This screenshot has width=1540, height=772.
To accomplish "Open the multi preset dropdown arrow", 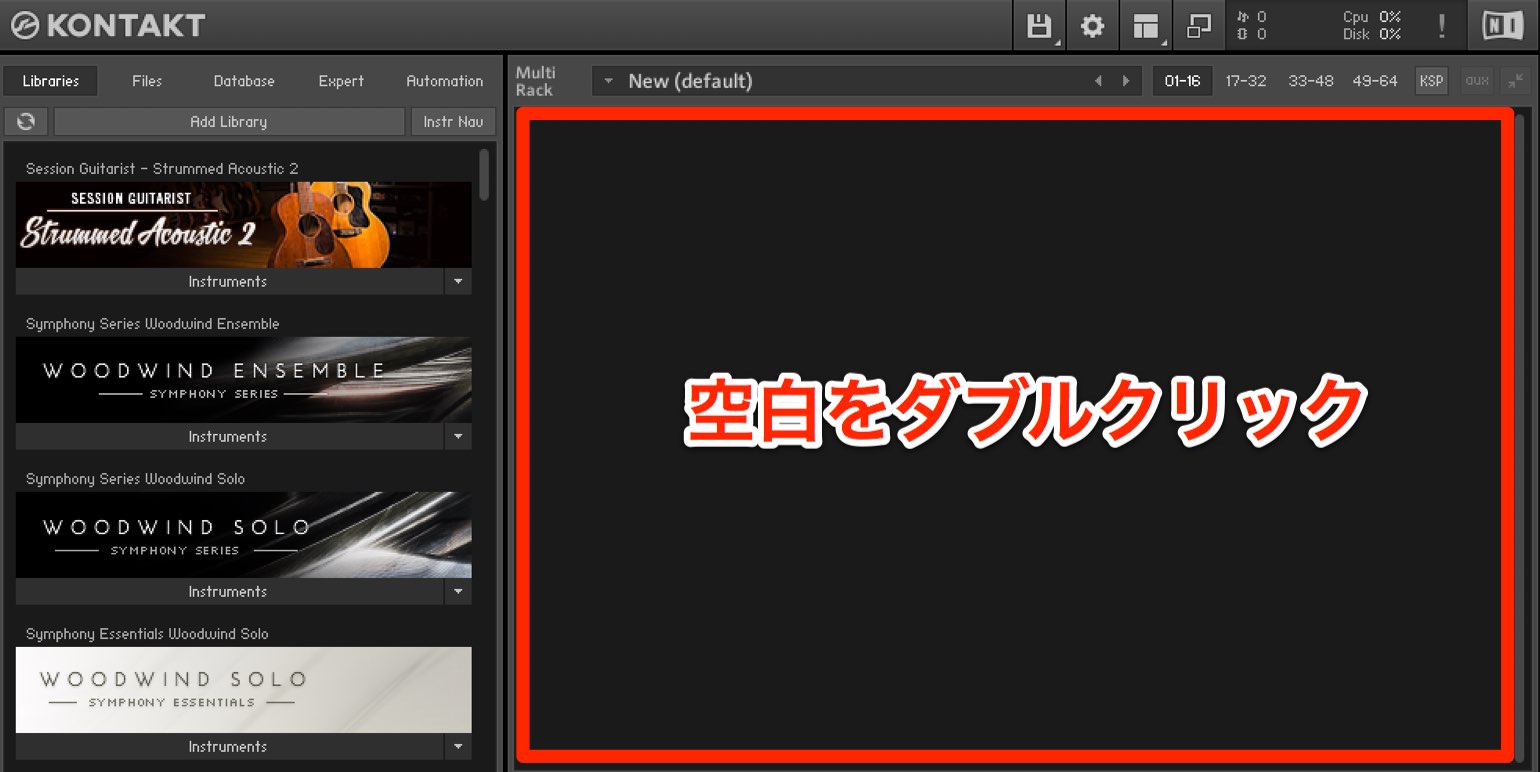I will pyautogui.click(x=608, y=81).
